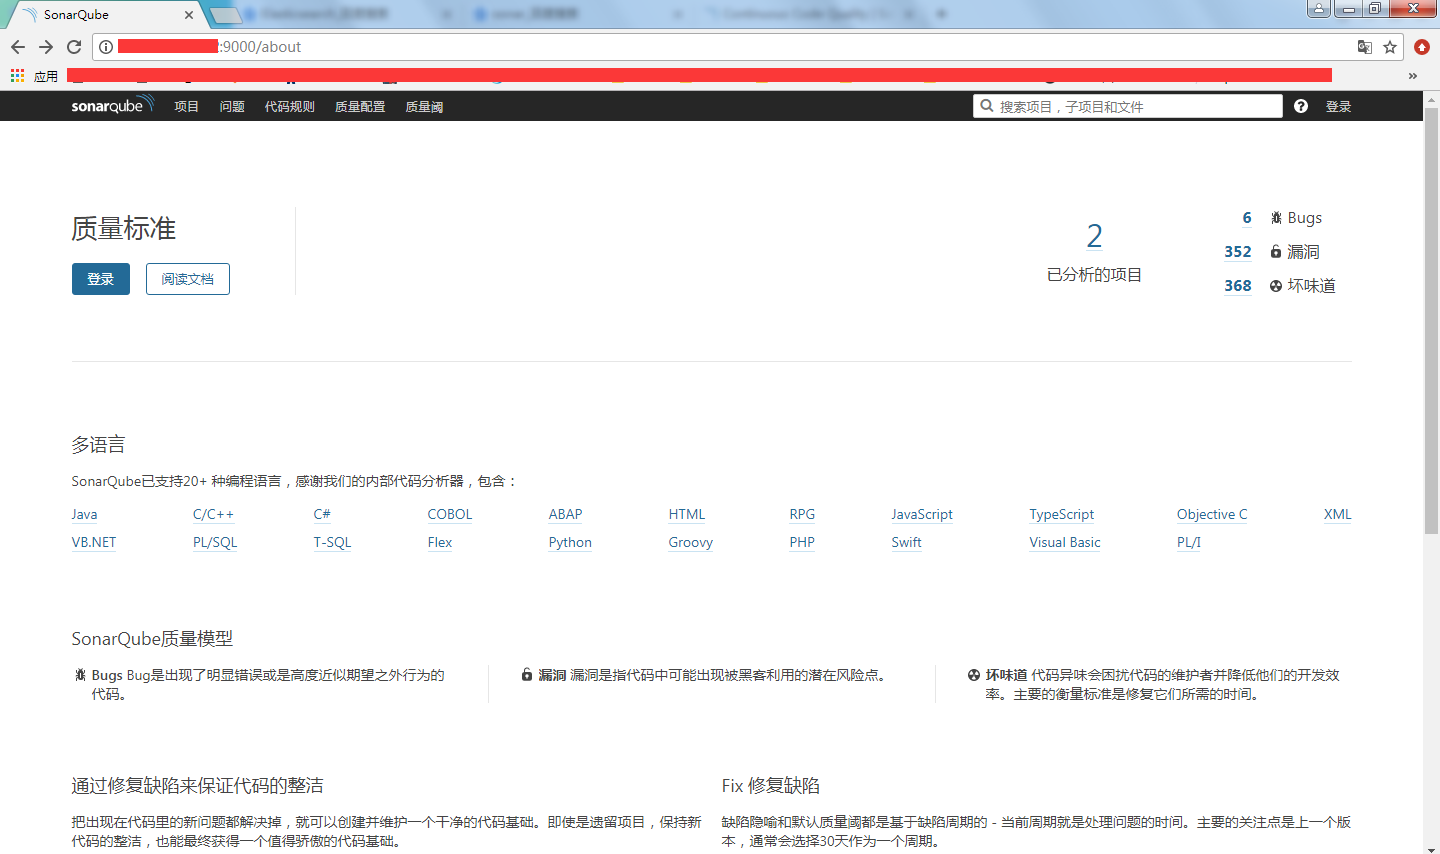Open the 代码规则 menu item
The width and height of the screenshot is (1440, 854).
290,107
